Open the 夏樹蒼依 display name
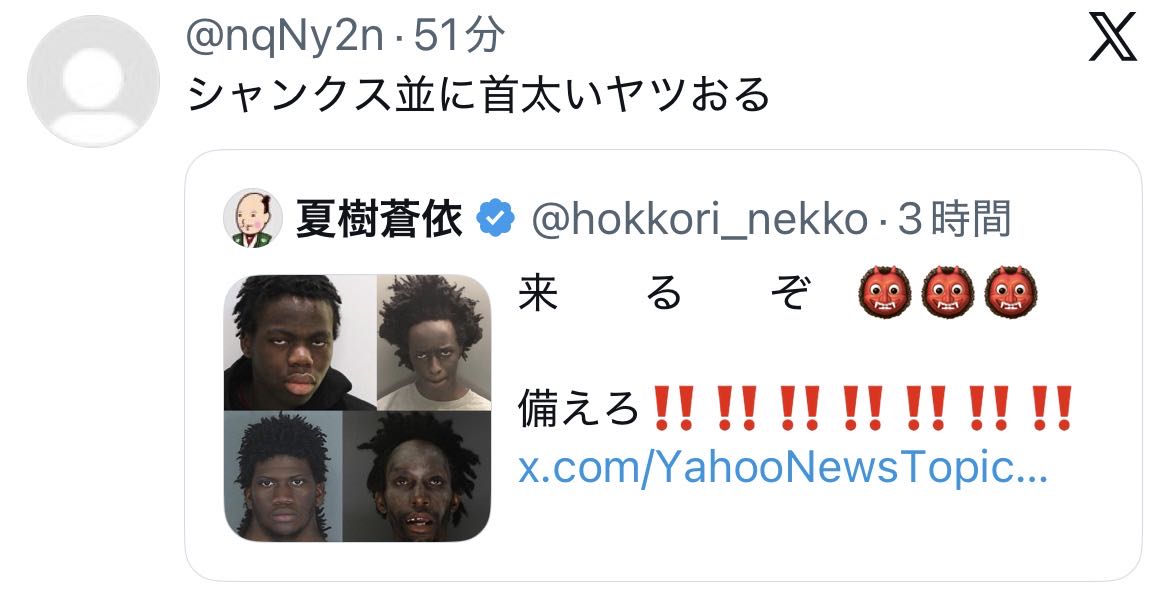This screenshot has width=1170, height=591. coord(380,219)
